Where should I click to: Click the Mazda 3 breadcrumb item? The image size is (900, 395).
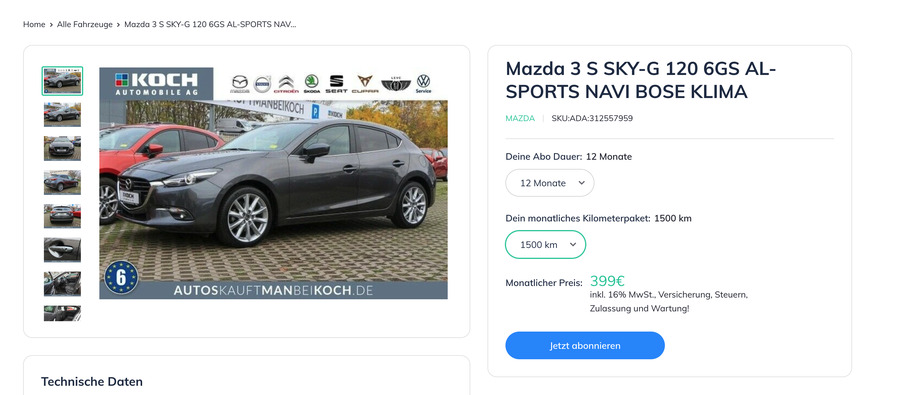210,24
